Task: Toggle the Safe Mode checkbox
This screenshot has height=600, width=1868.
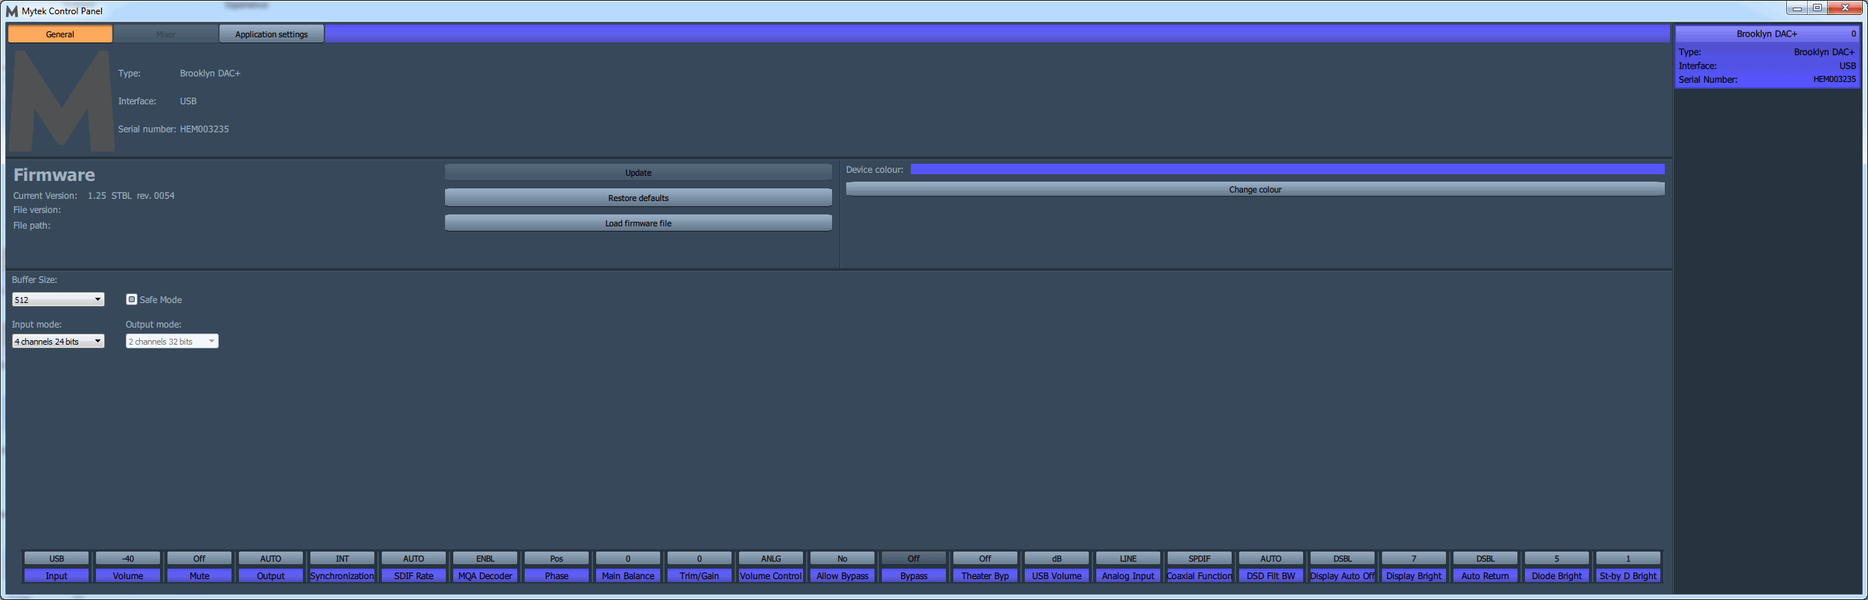Action: point(131,299)
